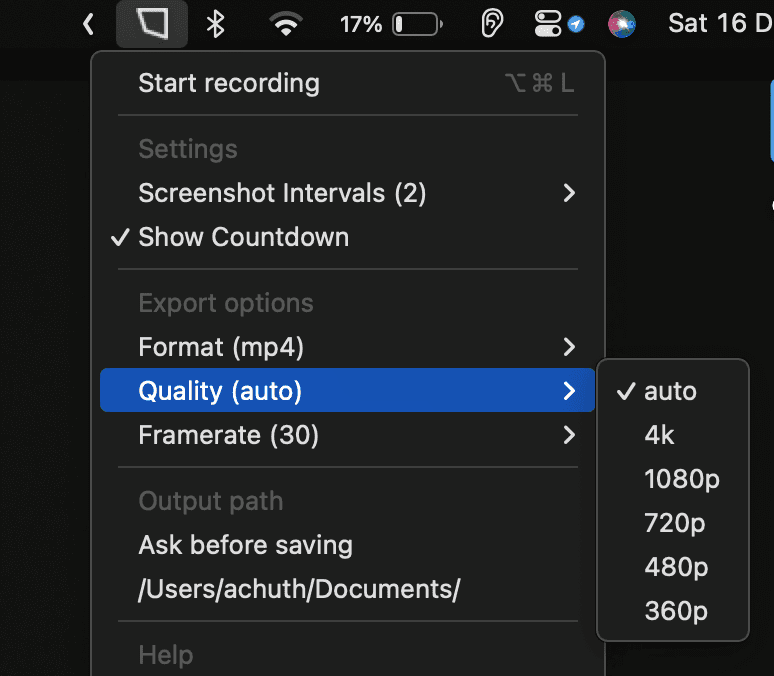Open the Framerate (30) submenu
Viewport: 774px width, 676px height.
coord(348,435)
